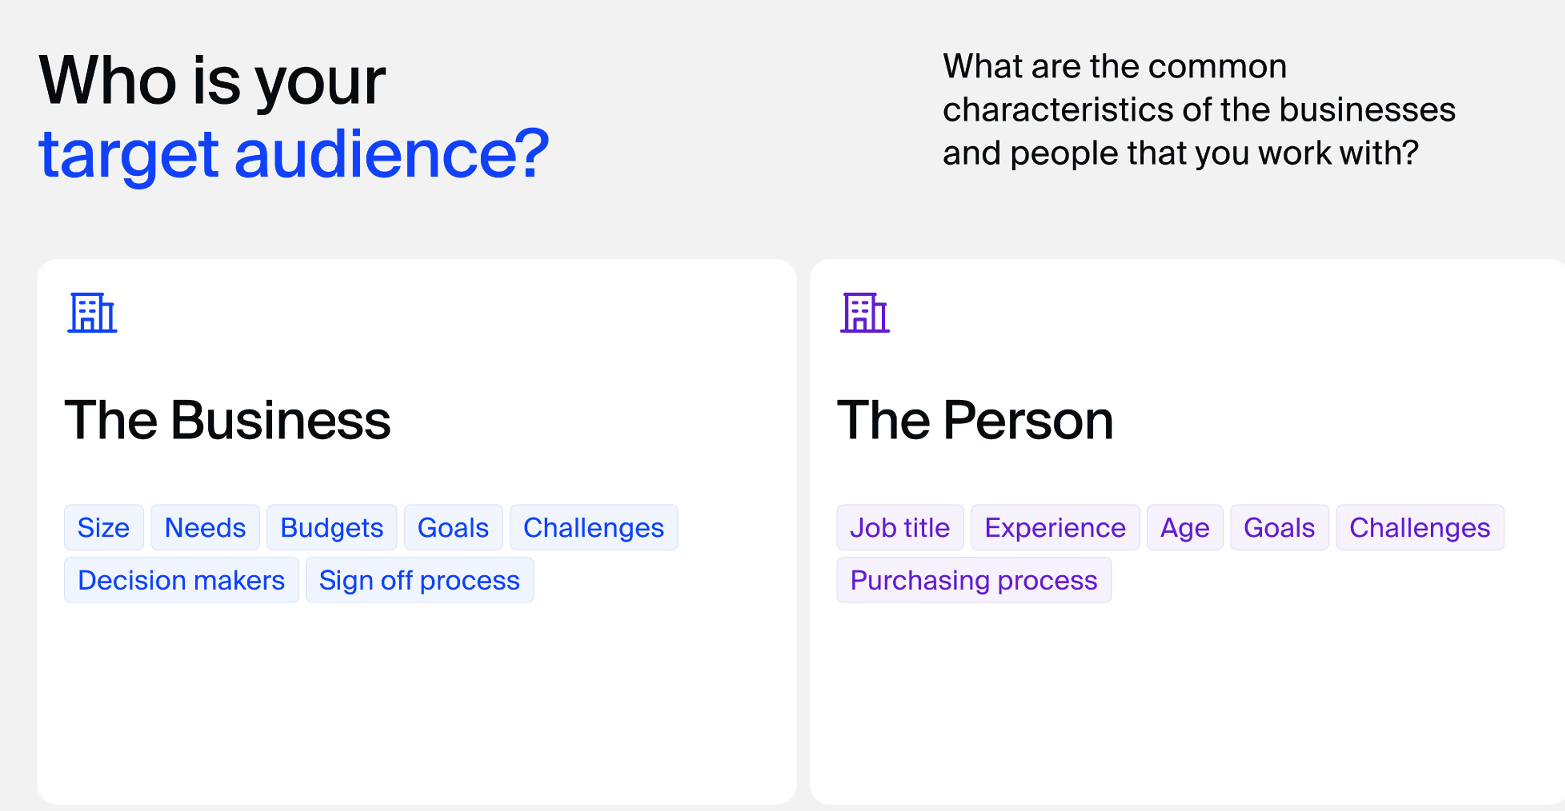This screenshot has height=811, width=1565.
Task: Click the blue 'target audience?' heading text
Action: click(x=294, y=155)
